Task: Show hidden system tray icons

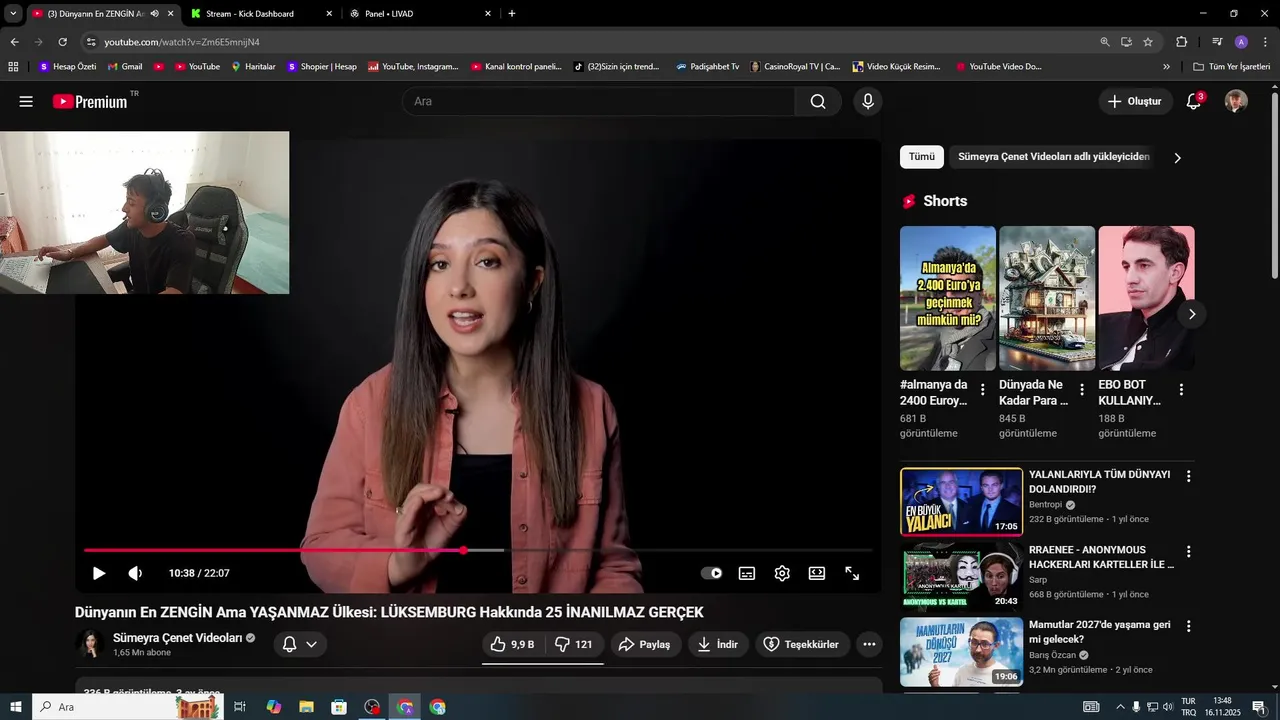Action: (1120, 707)
